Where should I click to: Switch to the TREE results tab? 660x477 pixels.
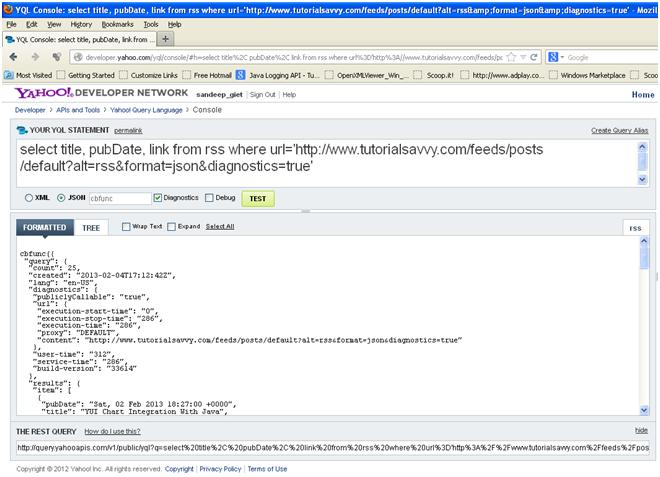[x=91, y=228]
